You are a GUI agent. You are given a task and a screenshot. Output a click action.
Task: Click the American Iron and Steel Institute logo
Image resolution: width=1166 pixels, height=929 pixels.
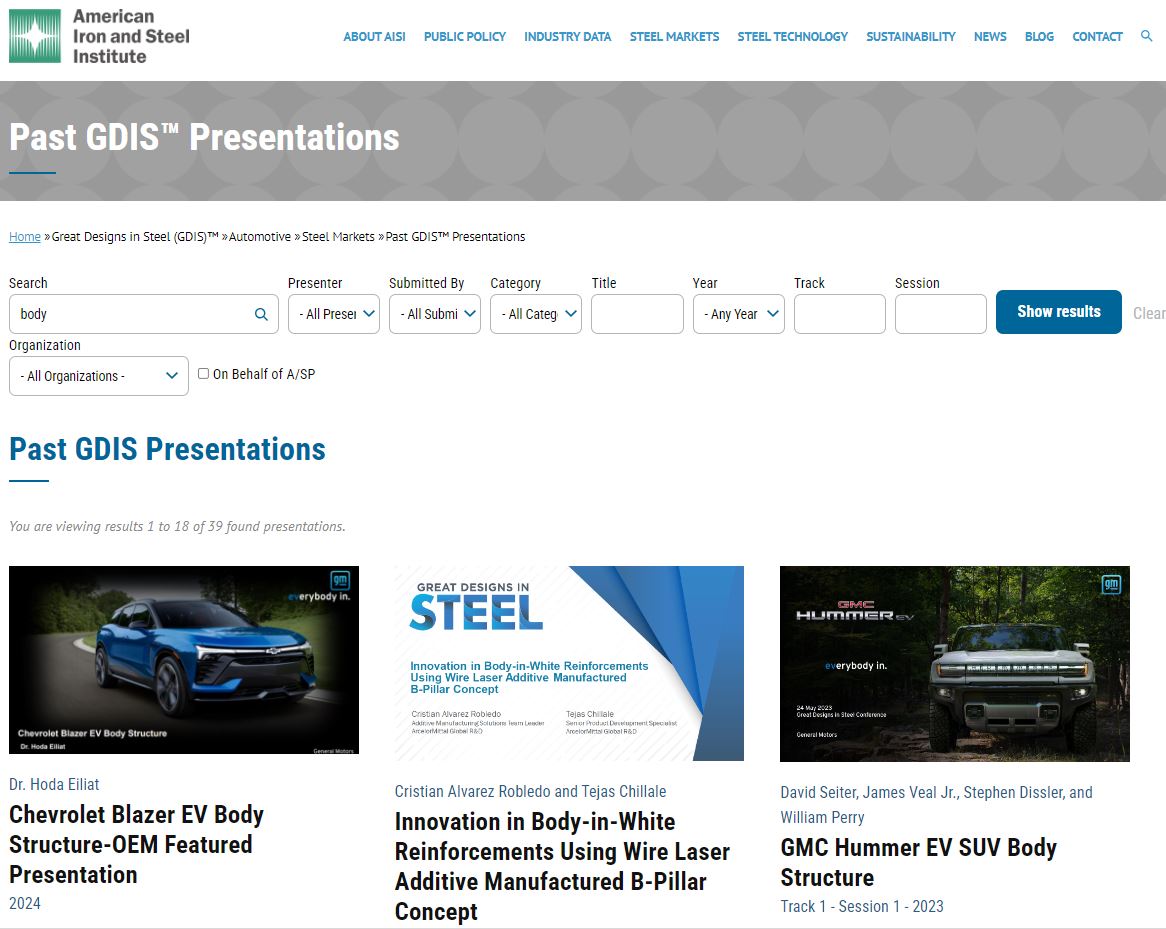[99, 36]
